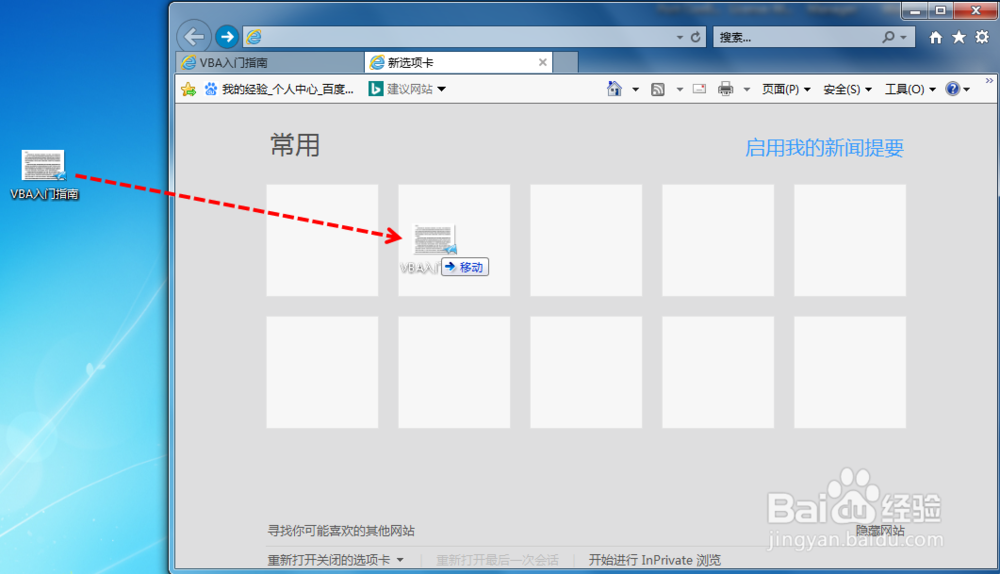Screen dimensions: 1000x574
Task: Click the printer icon
Action: (x=725, y=89)
